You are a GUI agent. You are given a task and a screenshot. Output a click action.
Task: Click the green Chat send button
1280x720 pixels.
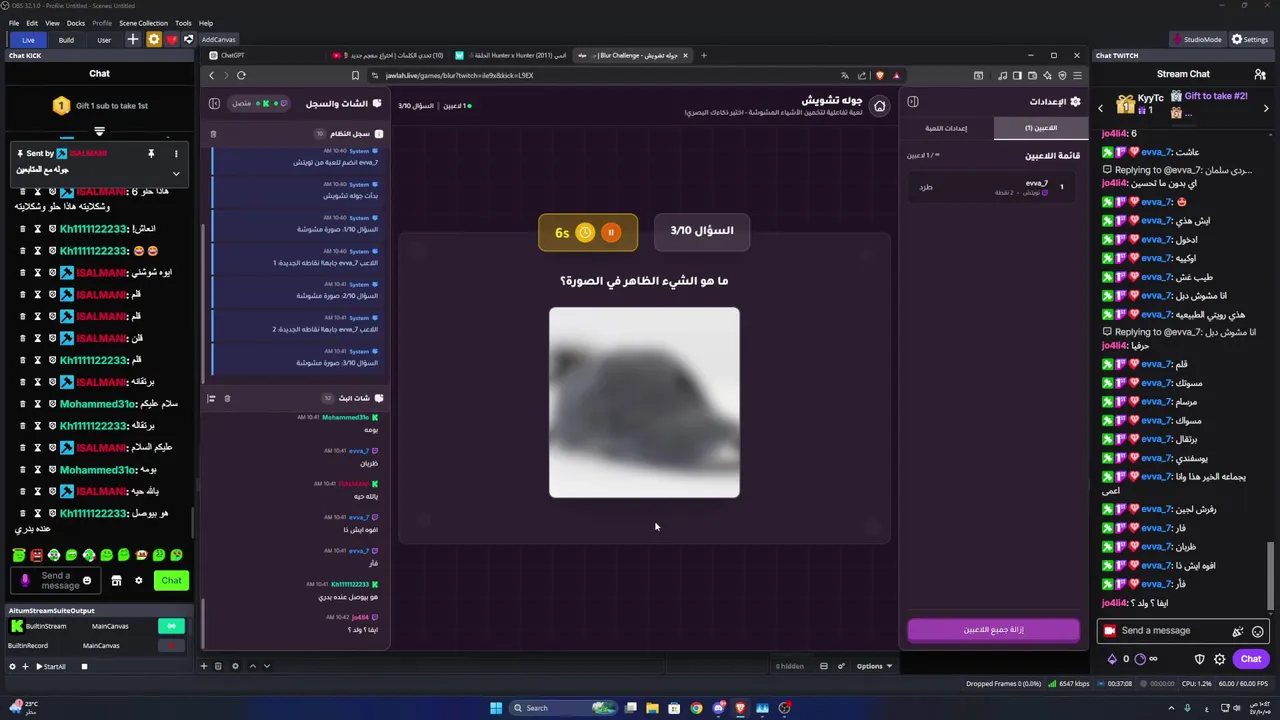click(x=172, y=580)
